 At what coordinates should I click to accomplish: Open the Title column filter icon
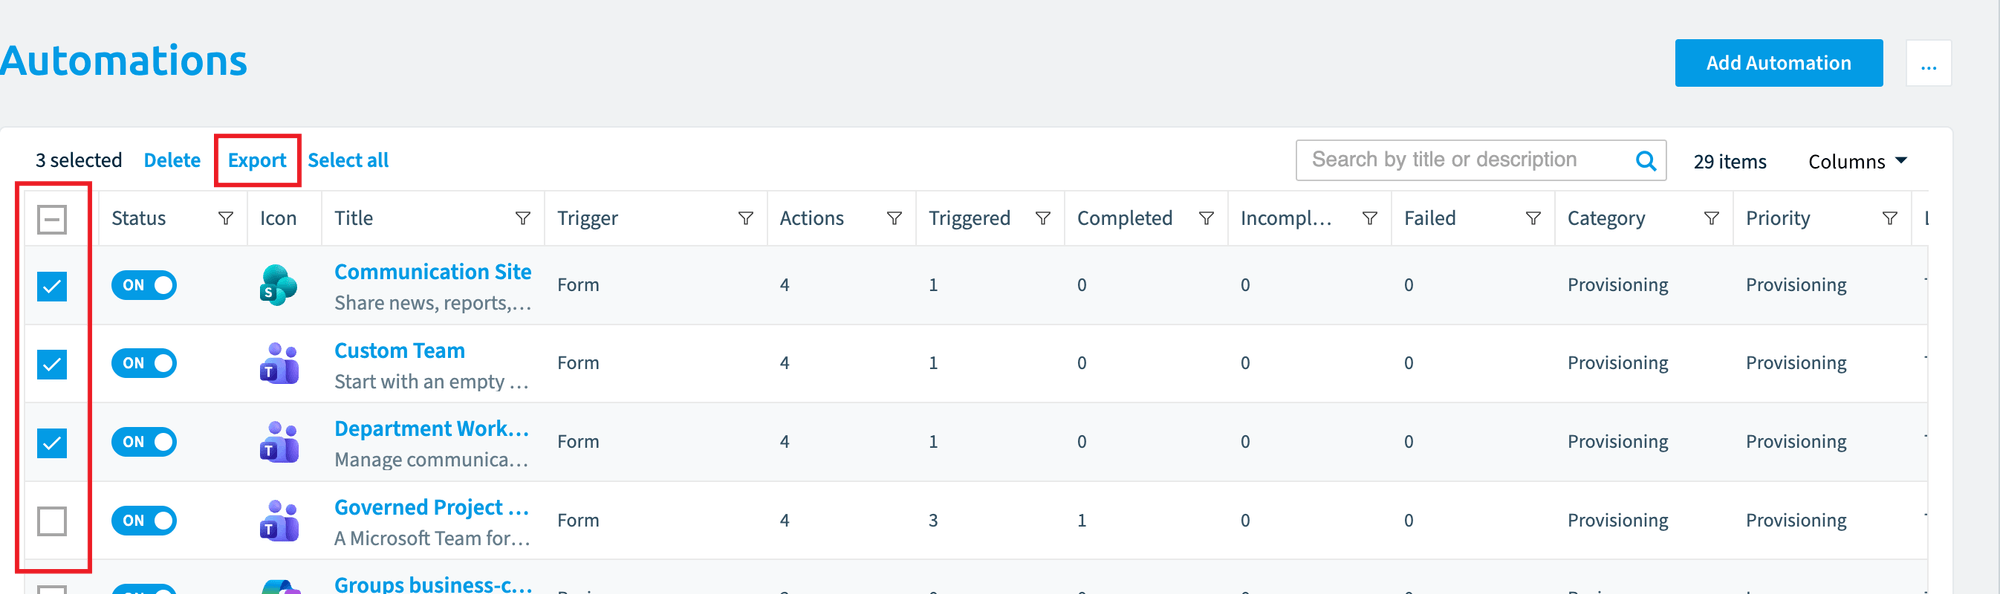523,218
